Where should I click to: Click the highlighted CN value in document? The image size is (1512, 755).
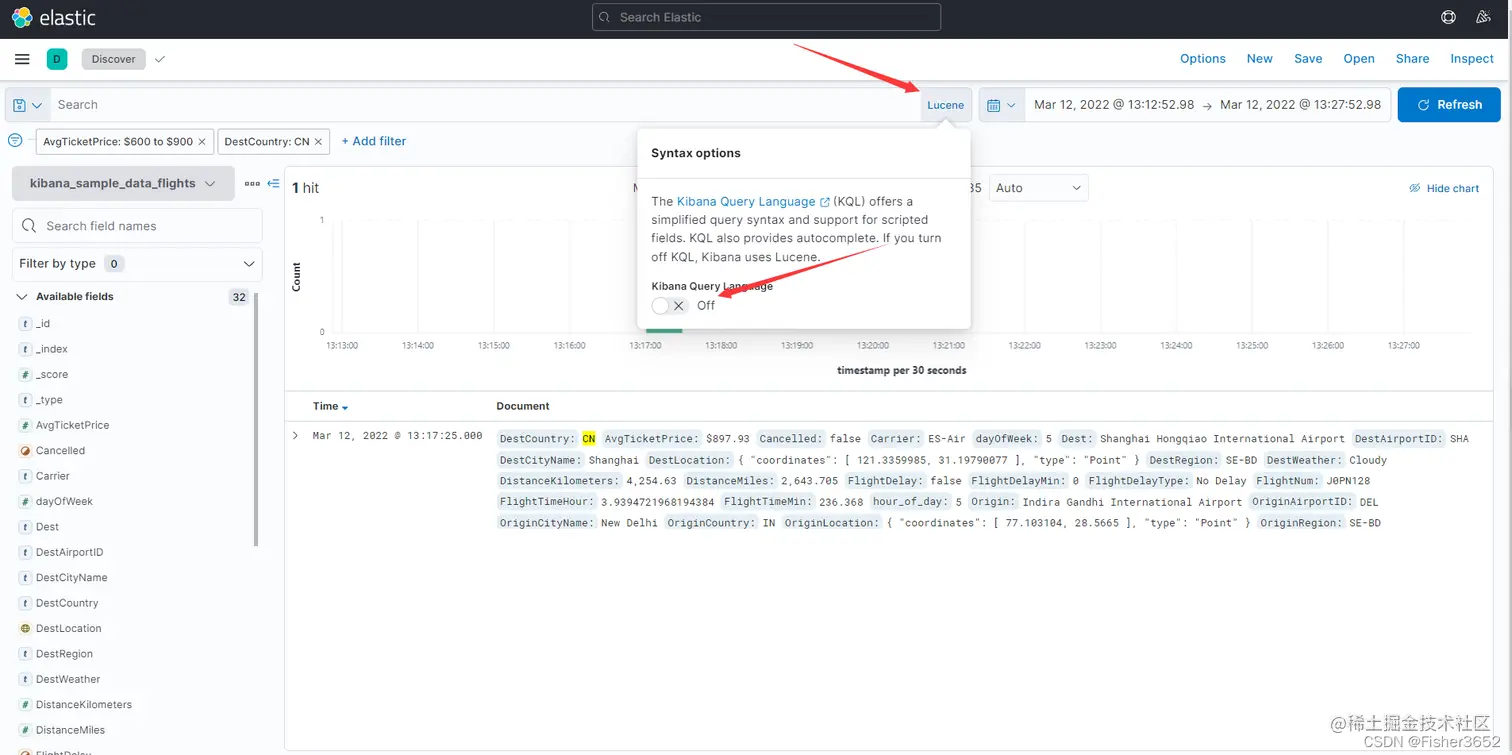(589, 438)
